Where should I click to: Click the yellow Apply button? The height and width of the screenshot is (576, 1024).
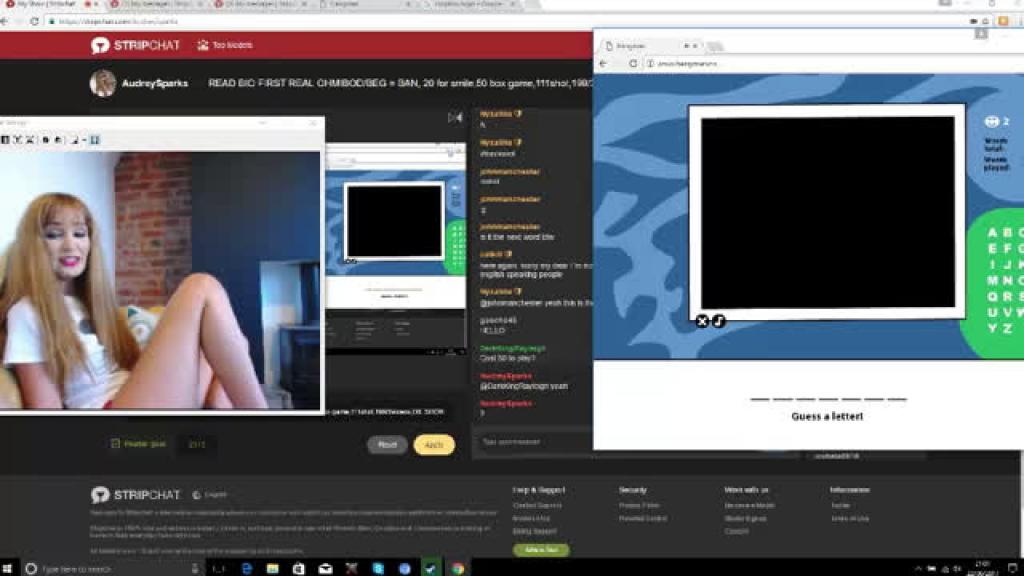point(434,445)
